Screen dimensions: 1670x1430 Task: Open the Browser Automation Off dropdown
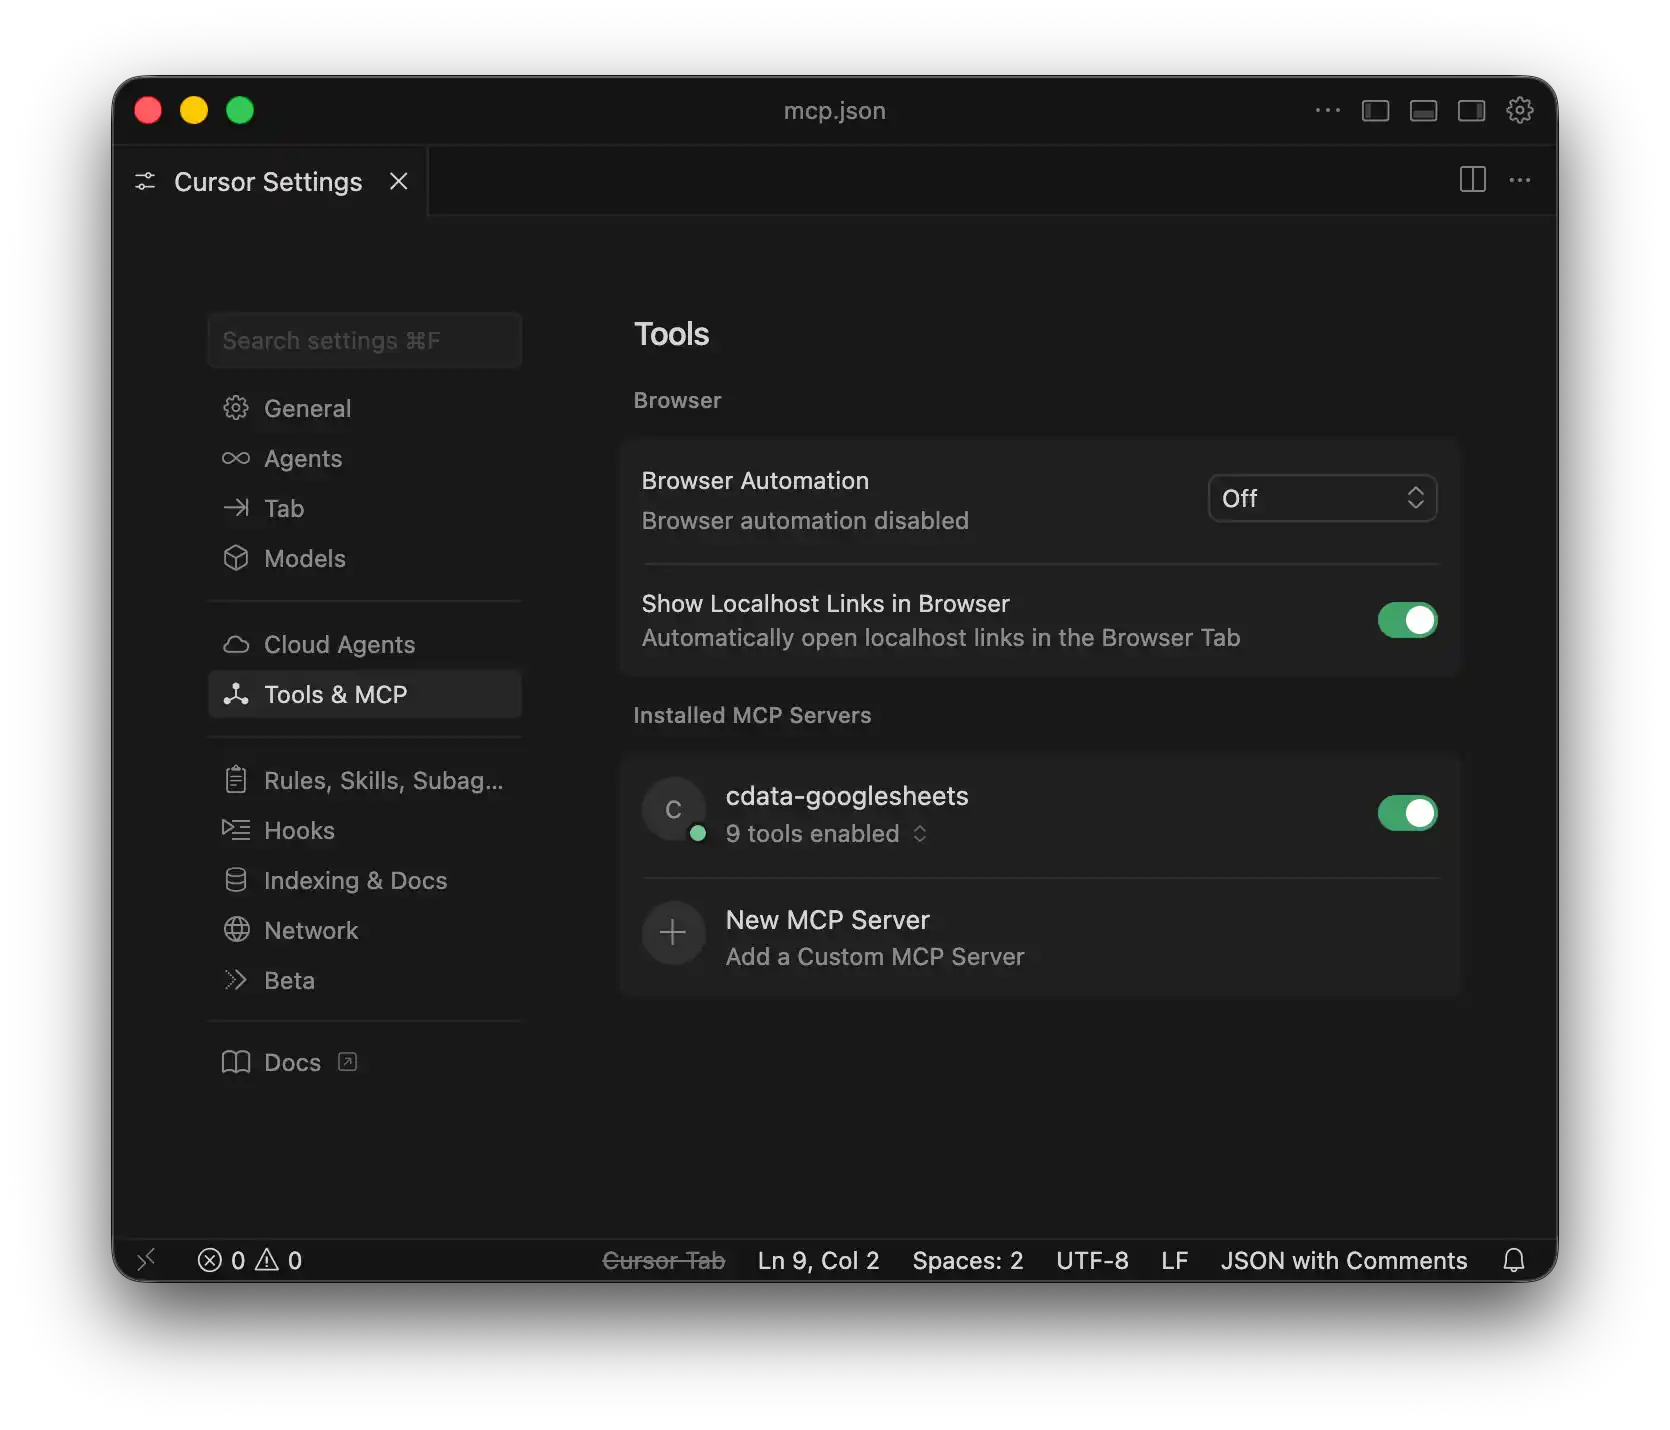coord(1322,497)
